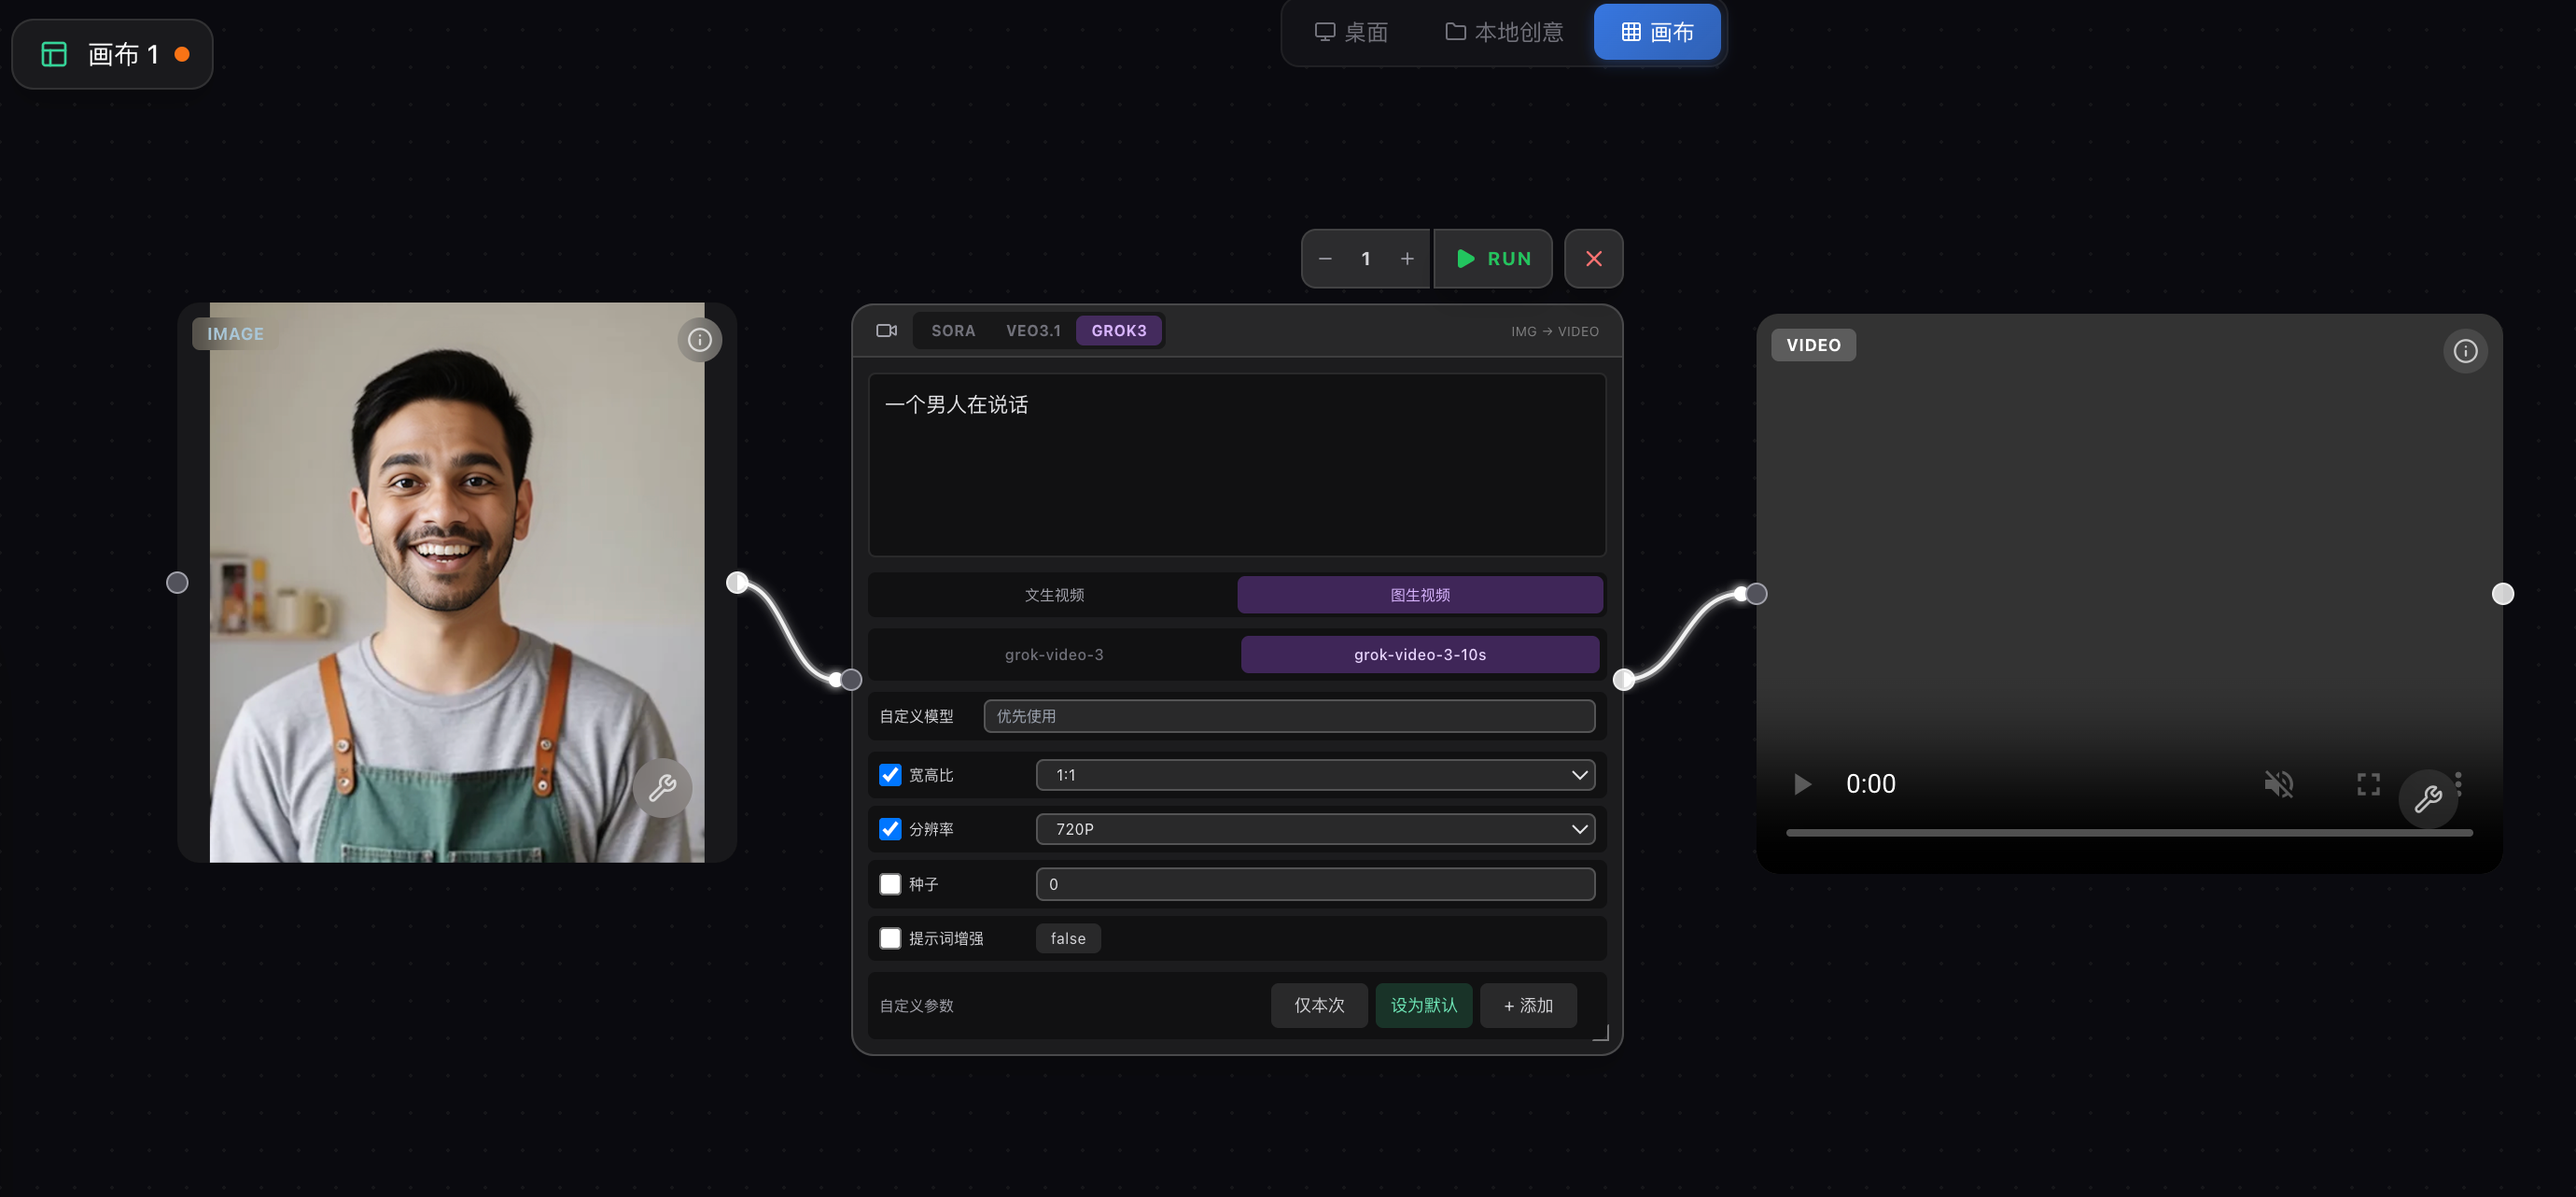Uncheck the 宽高比 checkbox
This screenshot has width=2576, height=1197.
[890, 775]
